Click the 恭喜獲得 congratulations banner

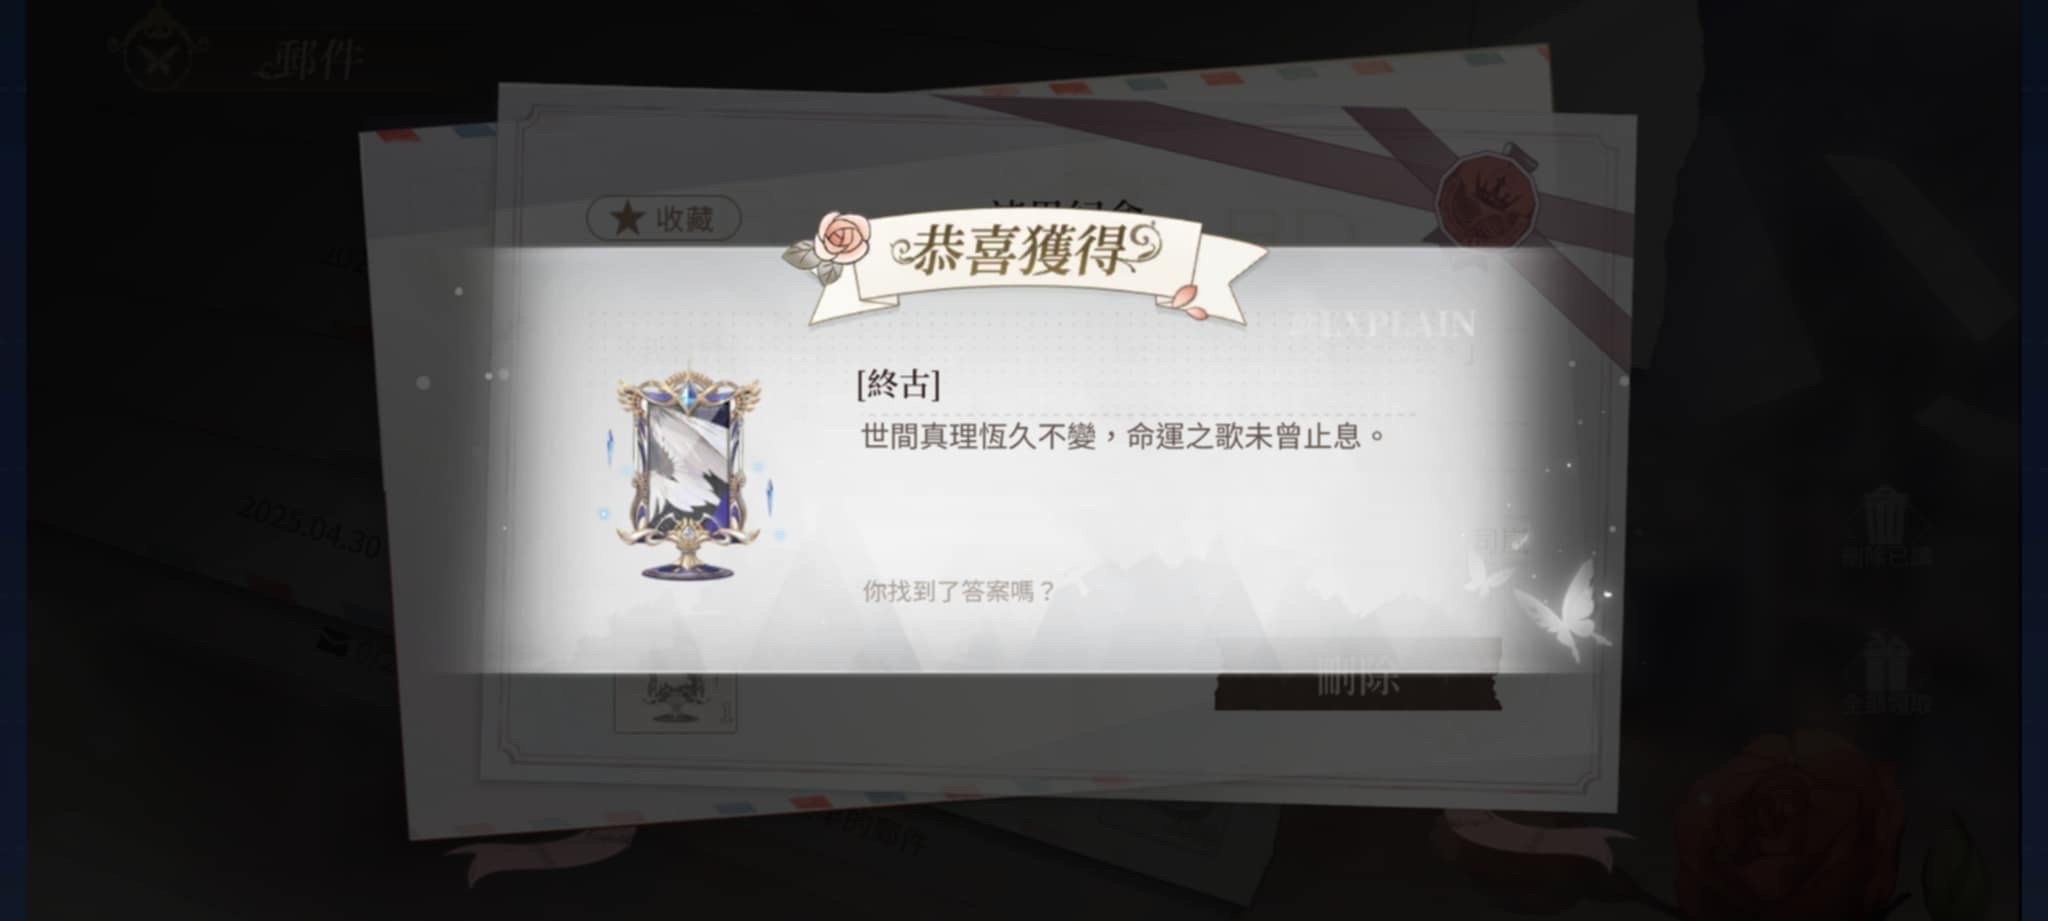[x=1025, y=262]
